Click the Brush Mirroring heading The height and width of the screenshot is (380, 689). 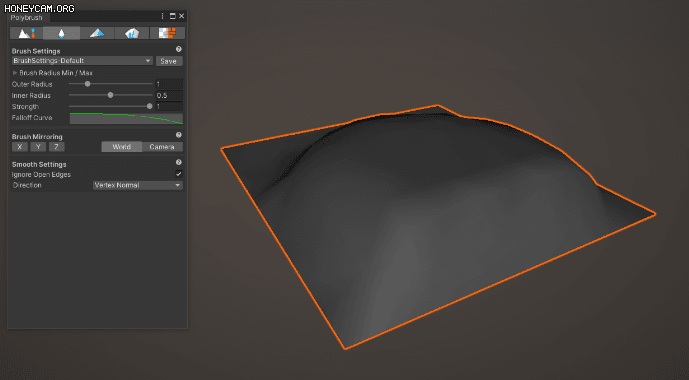click(x=37, y=137)
